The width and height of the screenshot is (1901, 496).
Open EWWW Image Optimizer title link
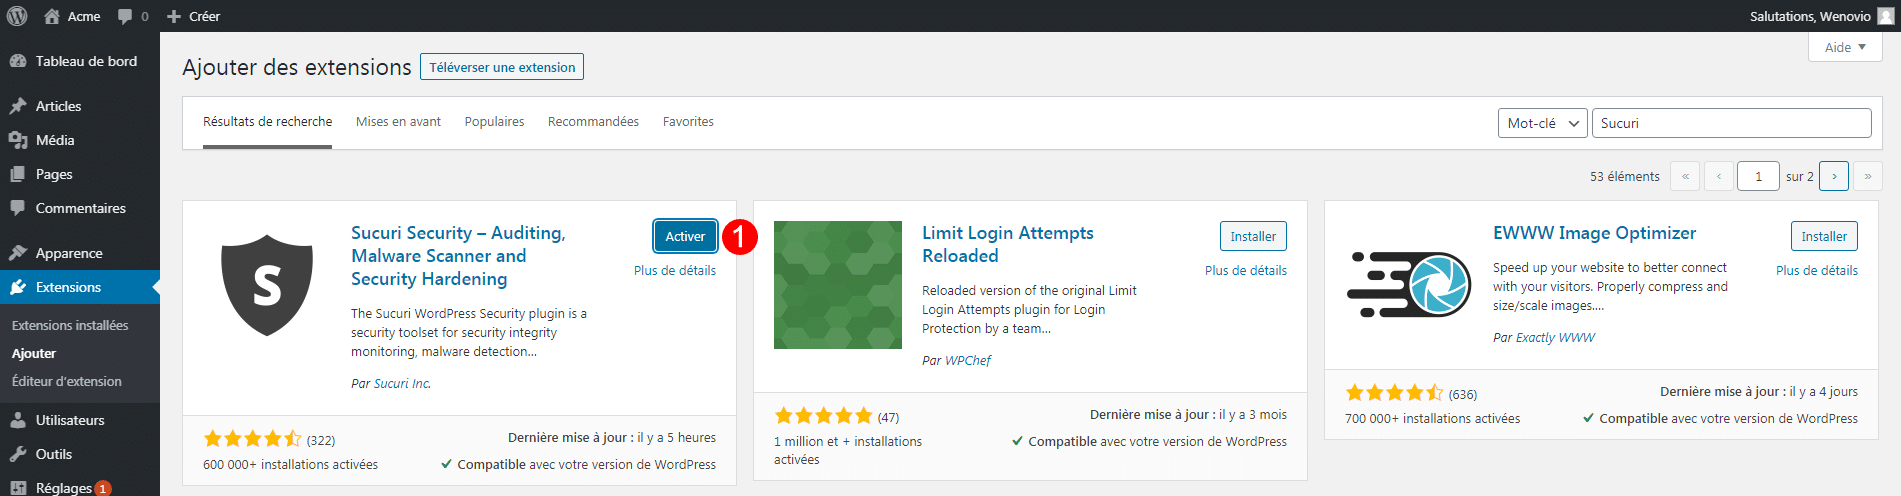point(1594,233)
